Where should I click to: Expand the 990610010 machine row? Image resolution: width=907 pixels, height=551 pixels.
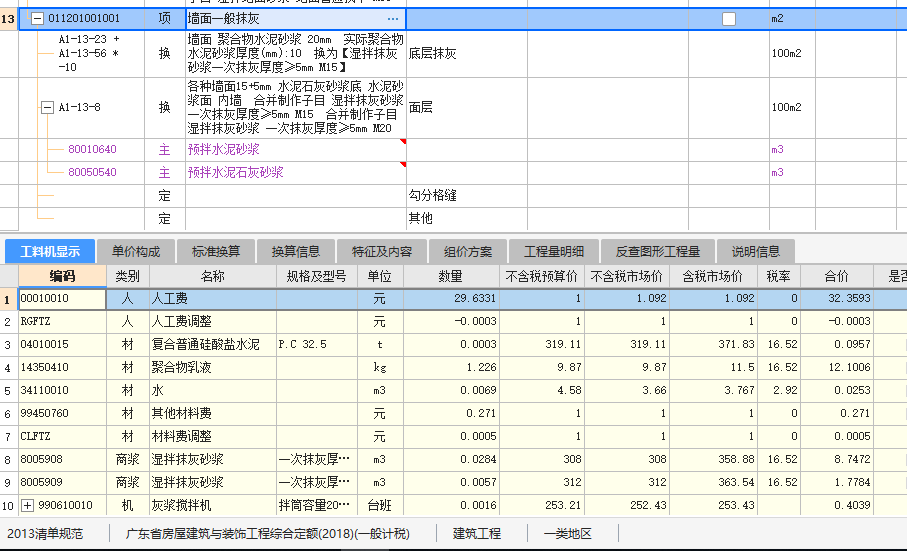pyautogui.click(x=27, y=505)
